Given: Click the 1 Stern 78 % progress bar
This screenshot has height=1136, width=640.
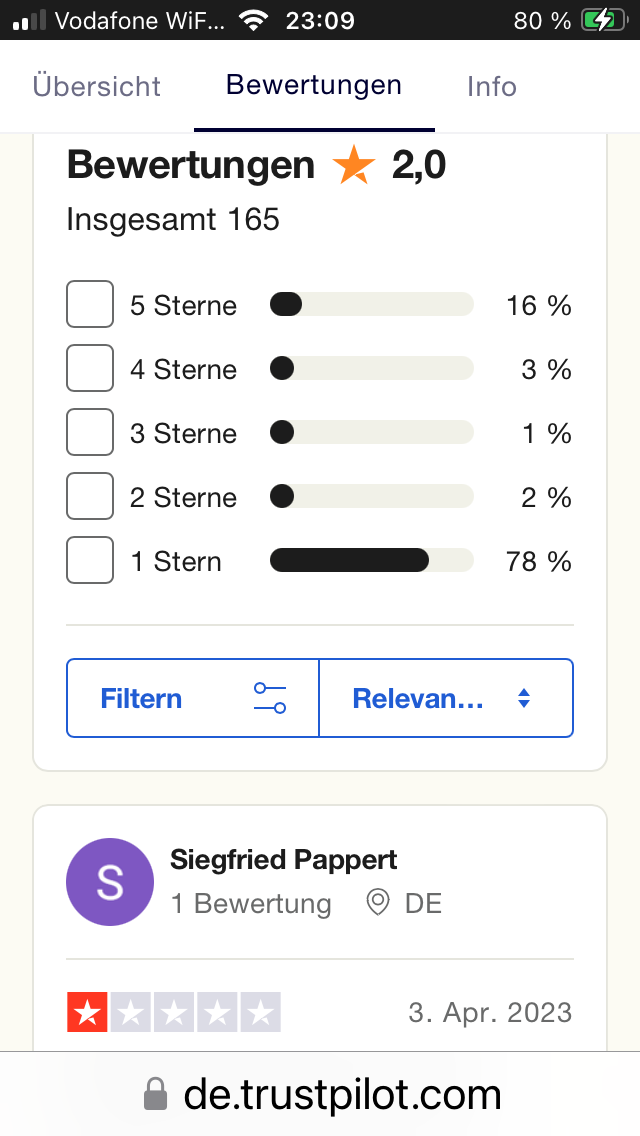Looking at the screenshot, I should [371, 561].
